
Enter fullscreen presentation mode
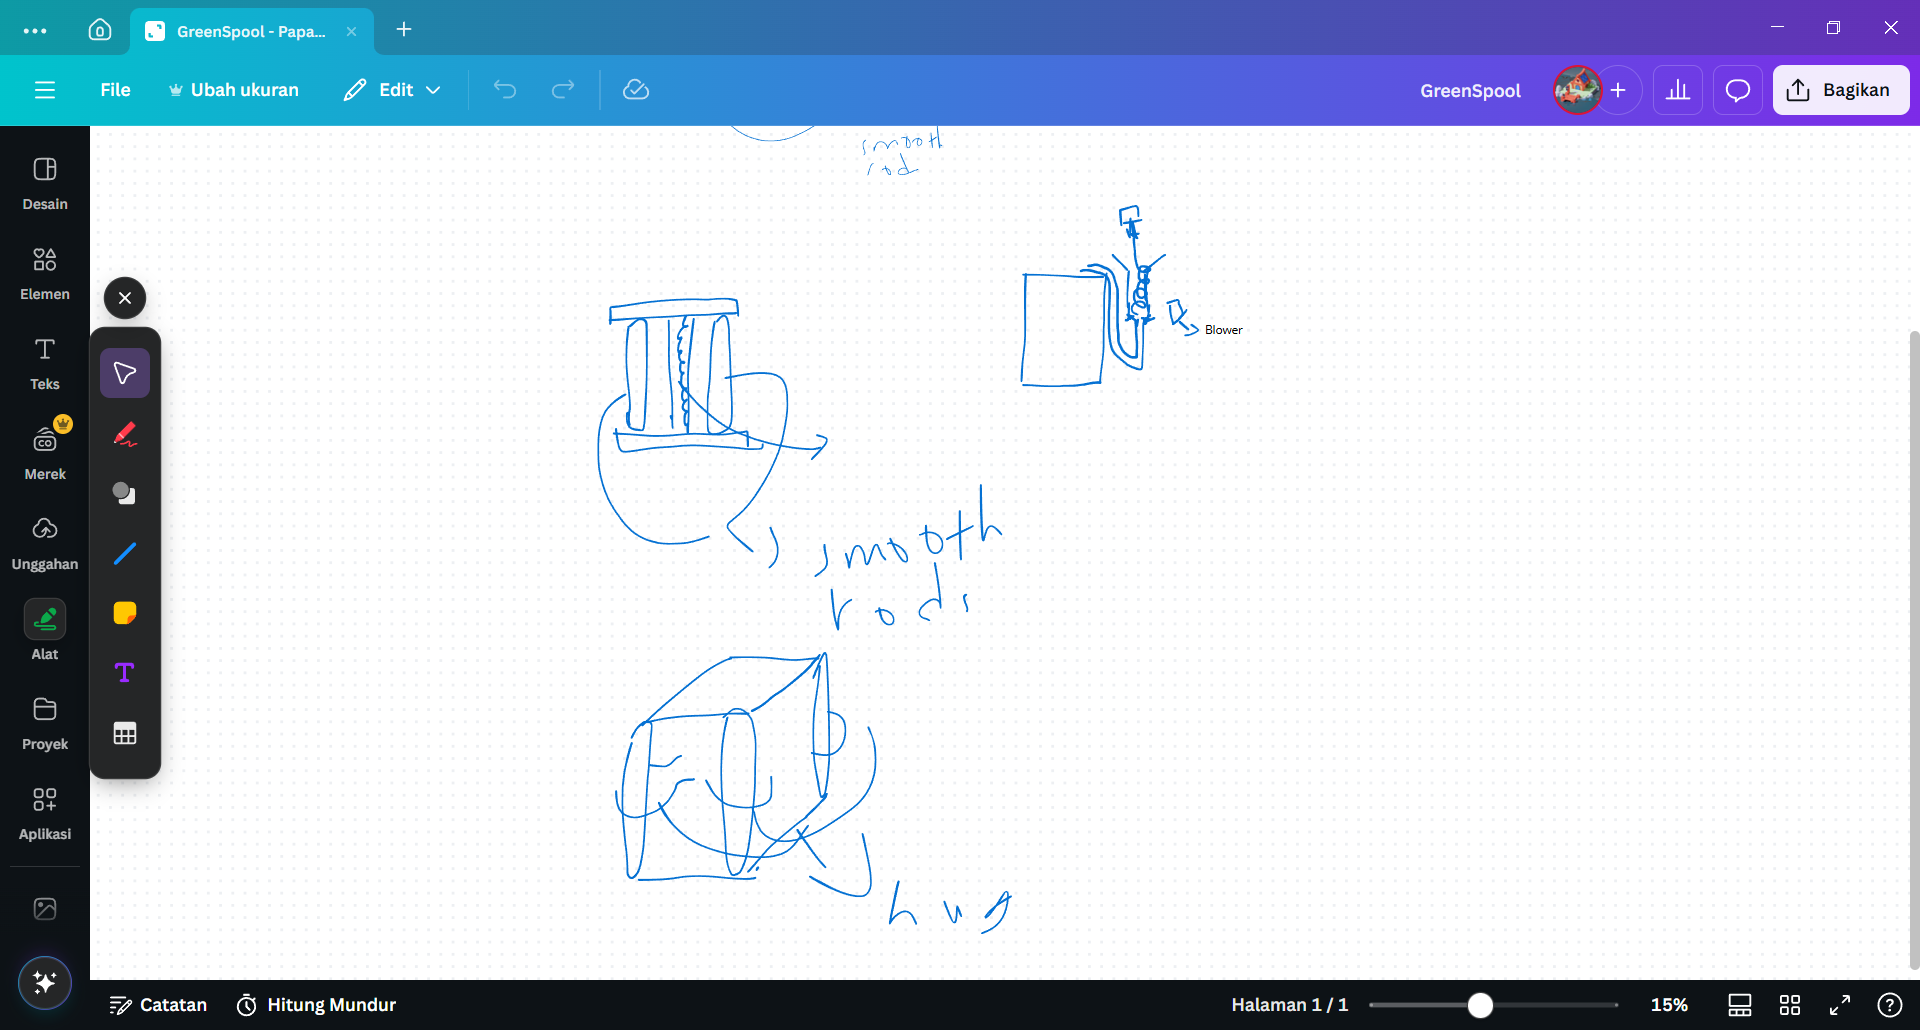point(1840,1005)
